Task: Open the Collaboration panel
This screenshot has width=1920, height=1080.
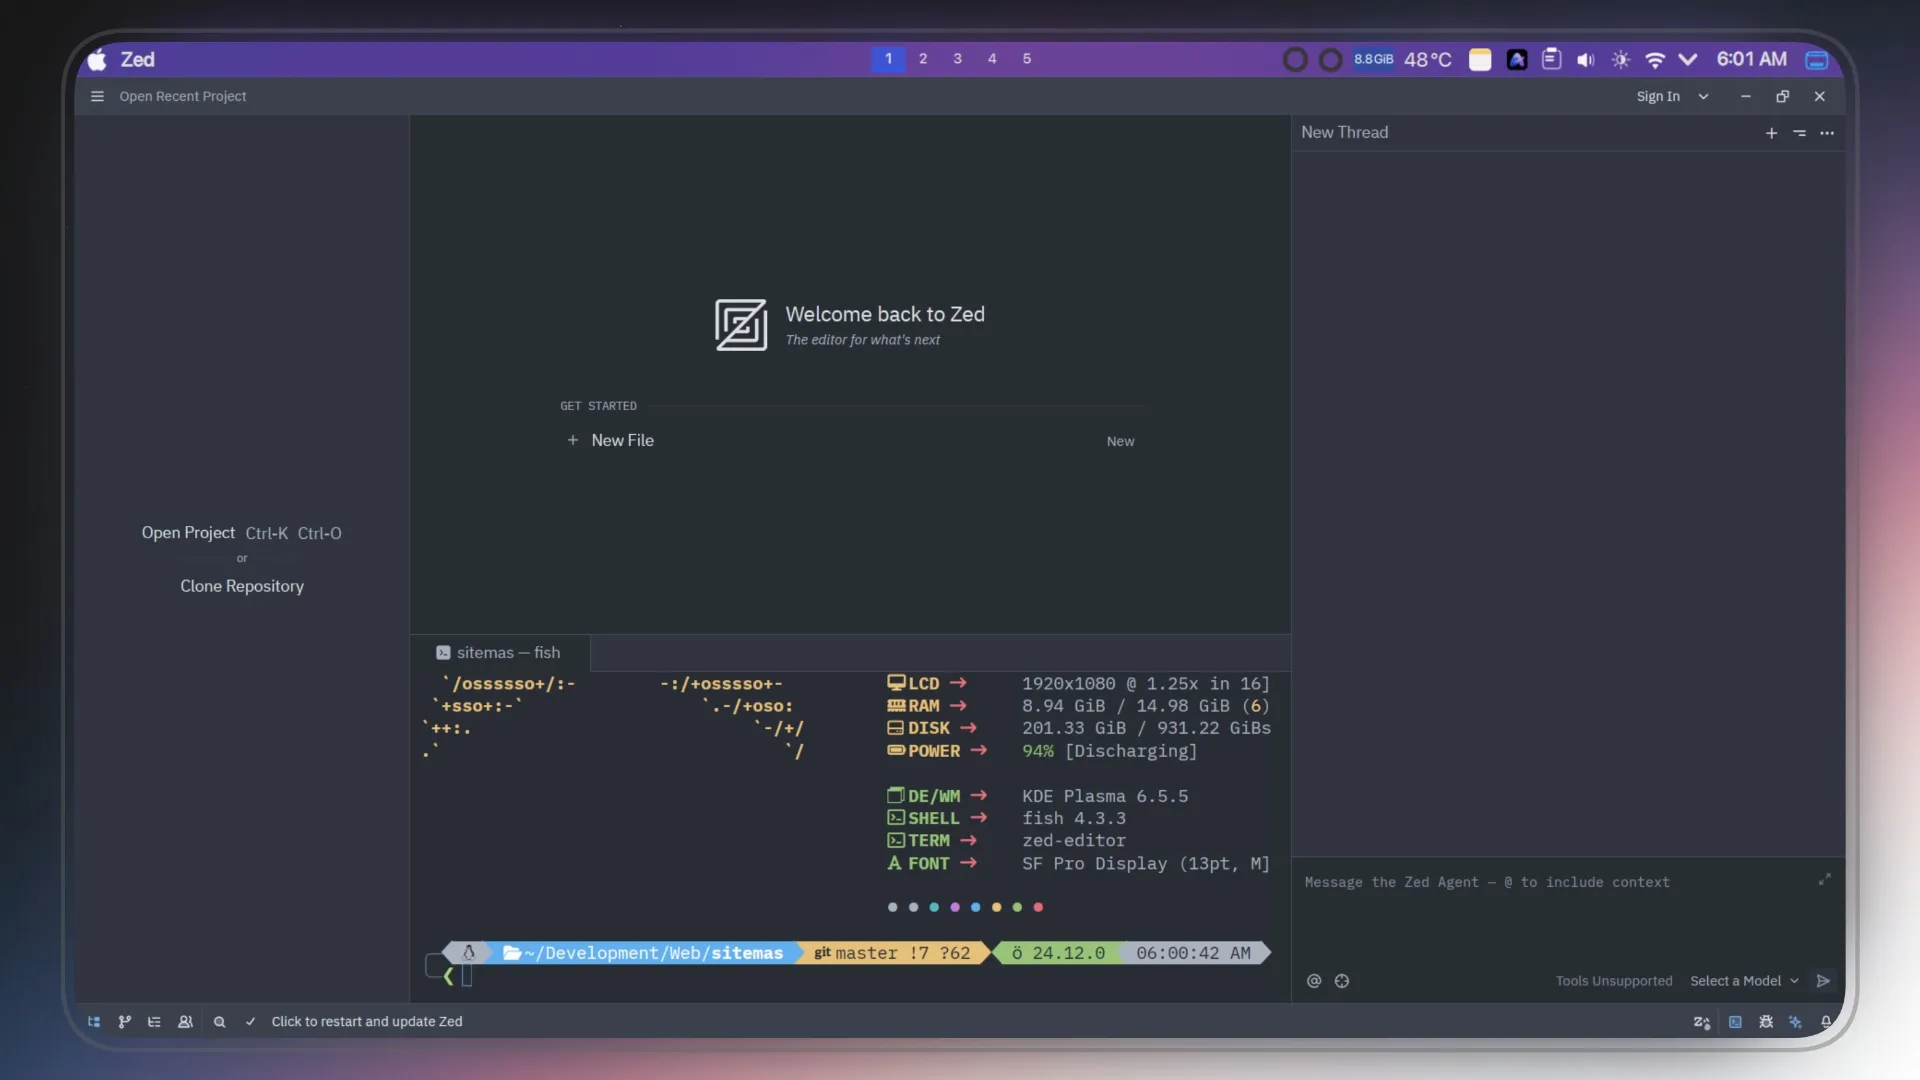Action: click(185, 1022)
